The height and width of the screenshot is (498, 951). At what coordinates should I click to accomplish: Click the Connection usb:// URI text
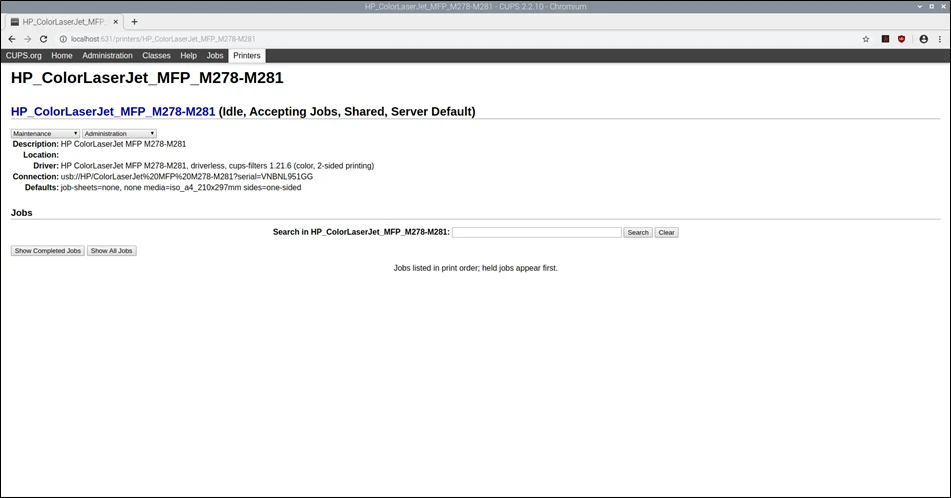click(x=187, y=177)
